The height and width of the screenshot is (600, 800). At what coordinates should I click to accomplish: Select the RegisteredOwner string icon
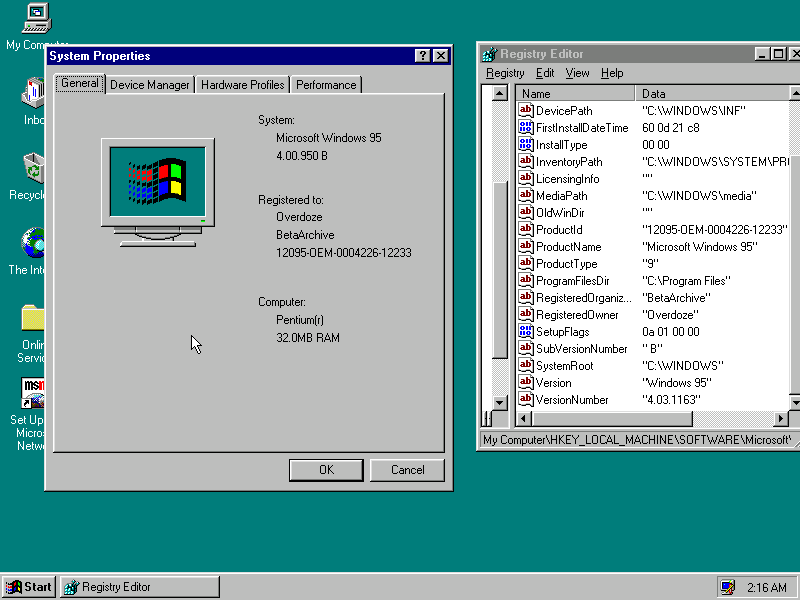525,315
